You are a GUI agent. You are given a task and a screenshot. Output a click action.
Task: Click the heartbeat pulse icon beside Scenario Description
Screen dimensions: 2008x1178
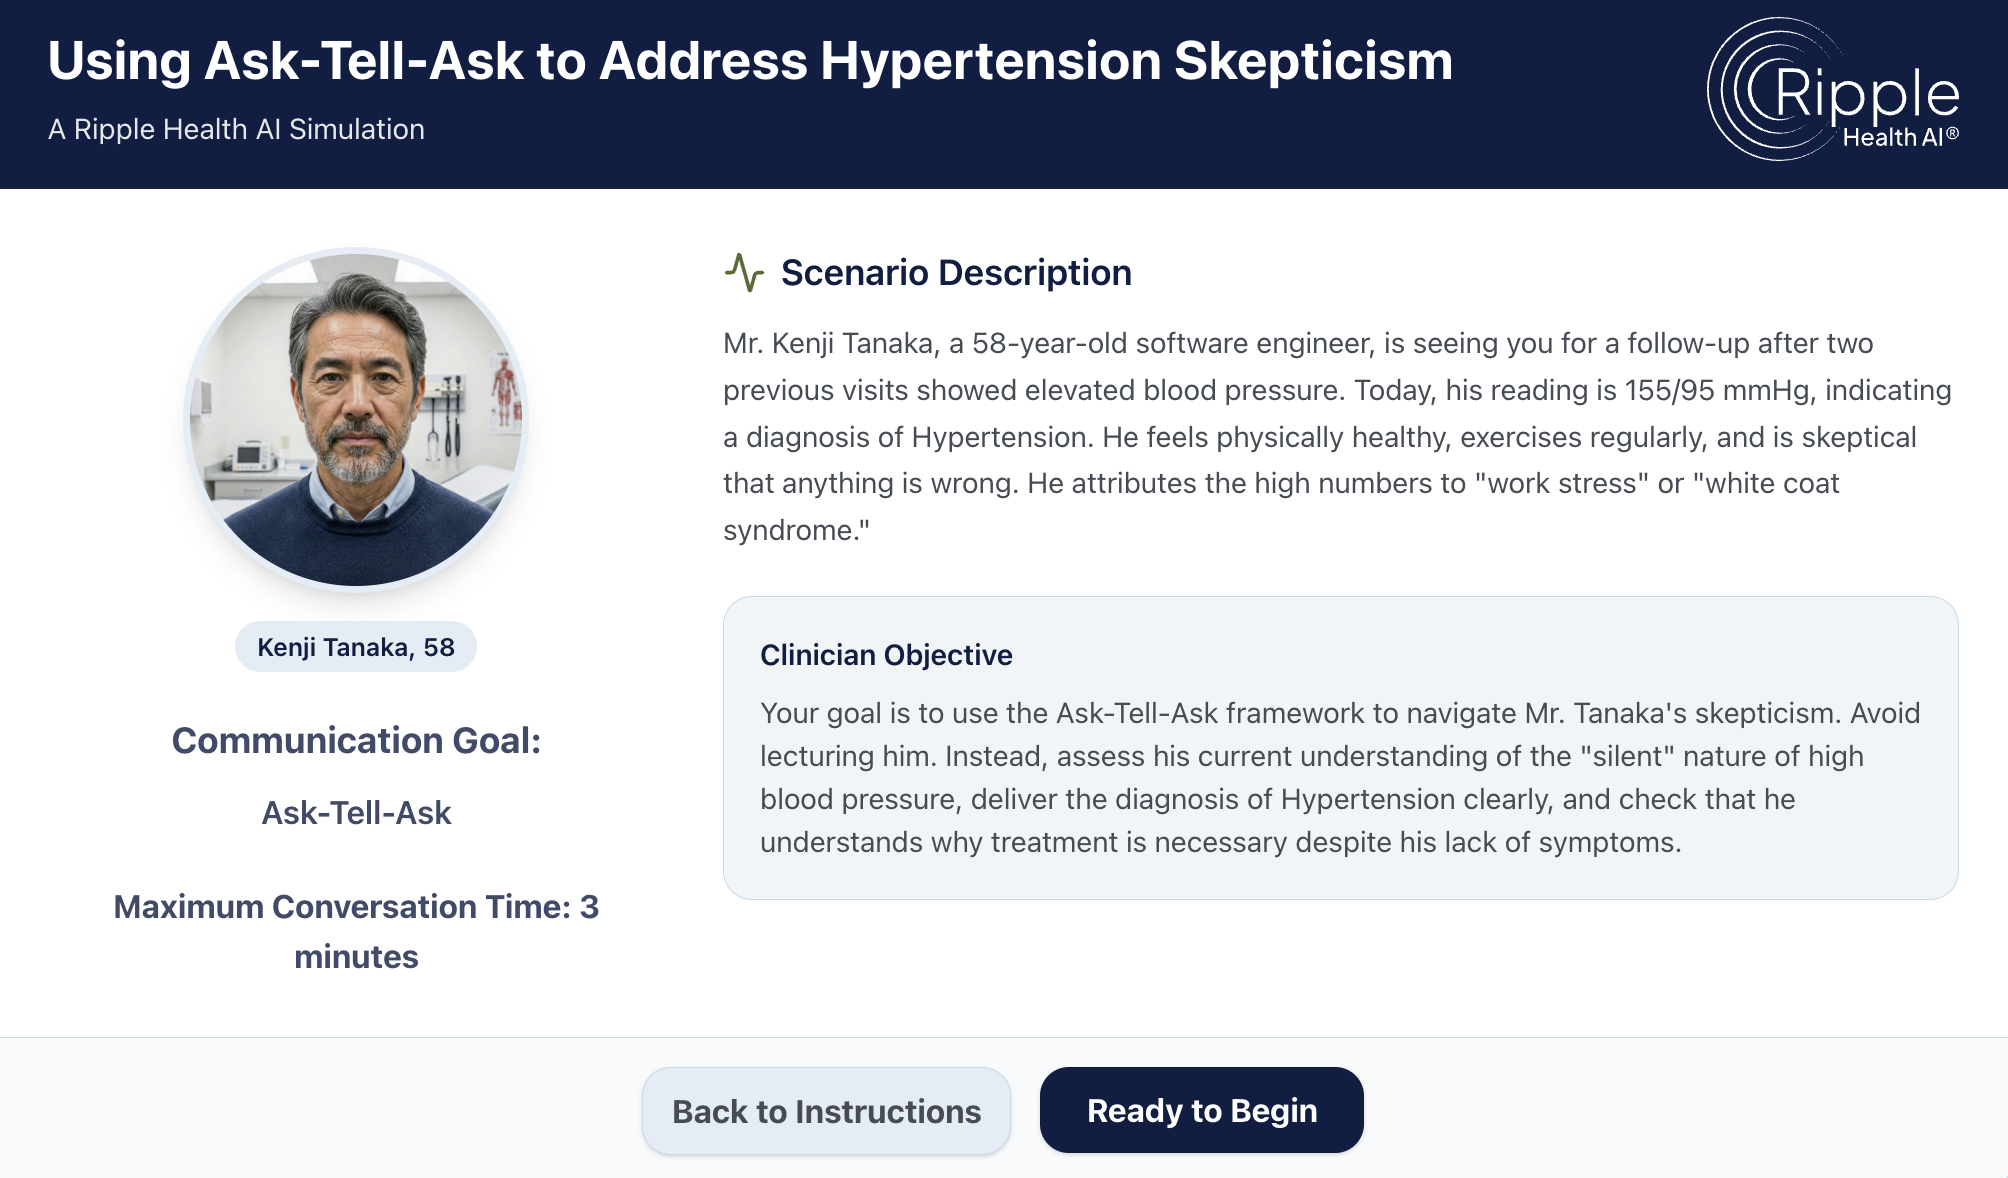744,272
